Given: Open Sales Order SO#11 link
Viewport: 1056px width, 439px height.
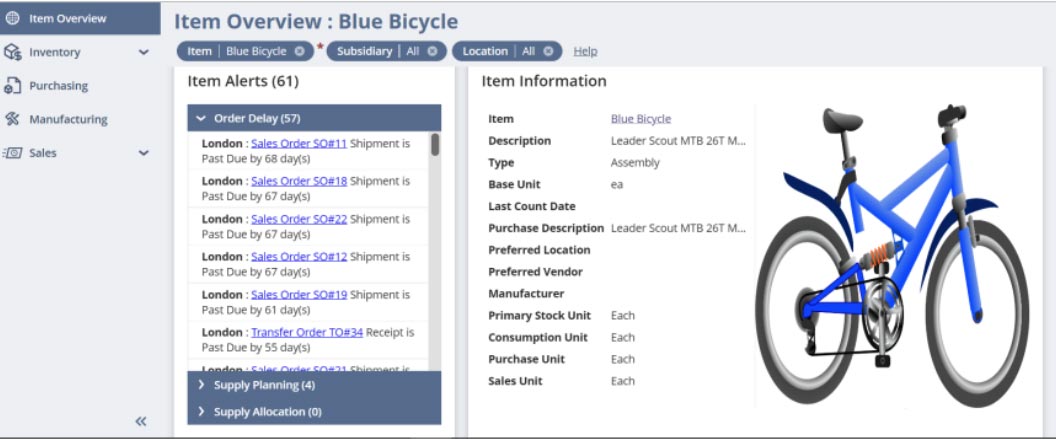Looking at the screenshot, I should (298, 143).
